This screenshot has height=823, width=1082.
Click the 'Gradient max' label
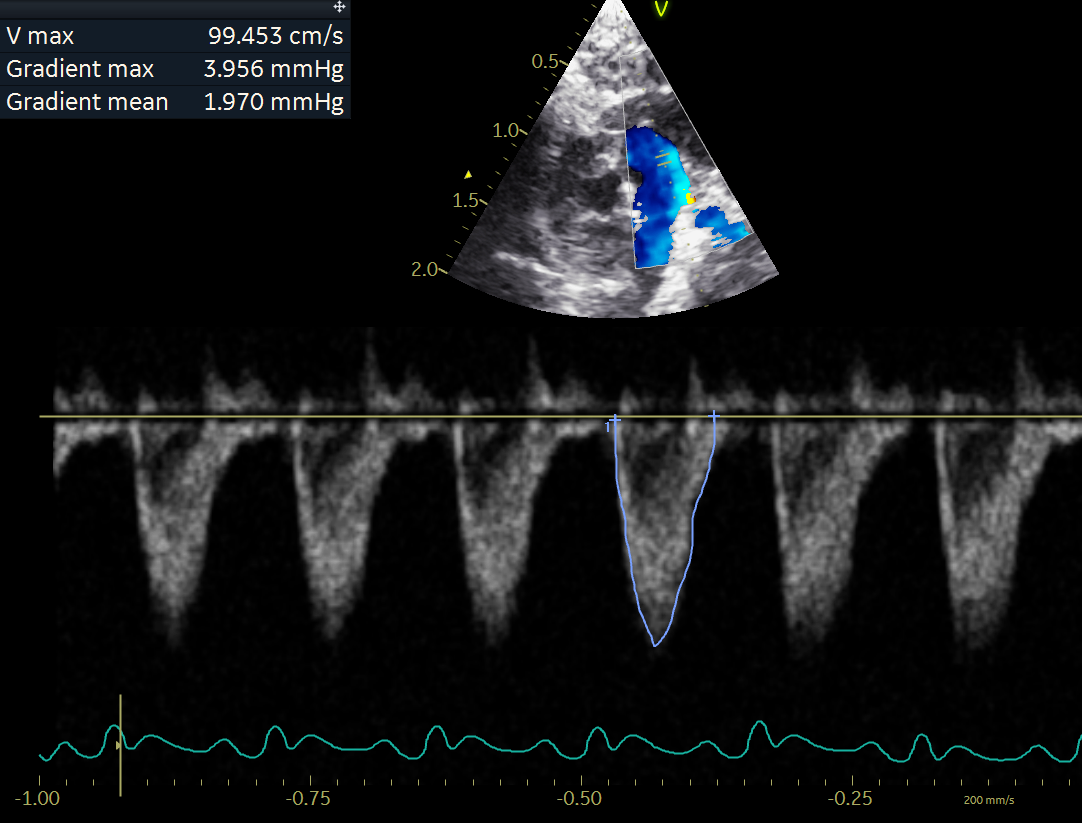(x=80, y=69)
